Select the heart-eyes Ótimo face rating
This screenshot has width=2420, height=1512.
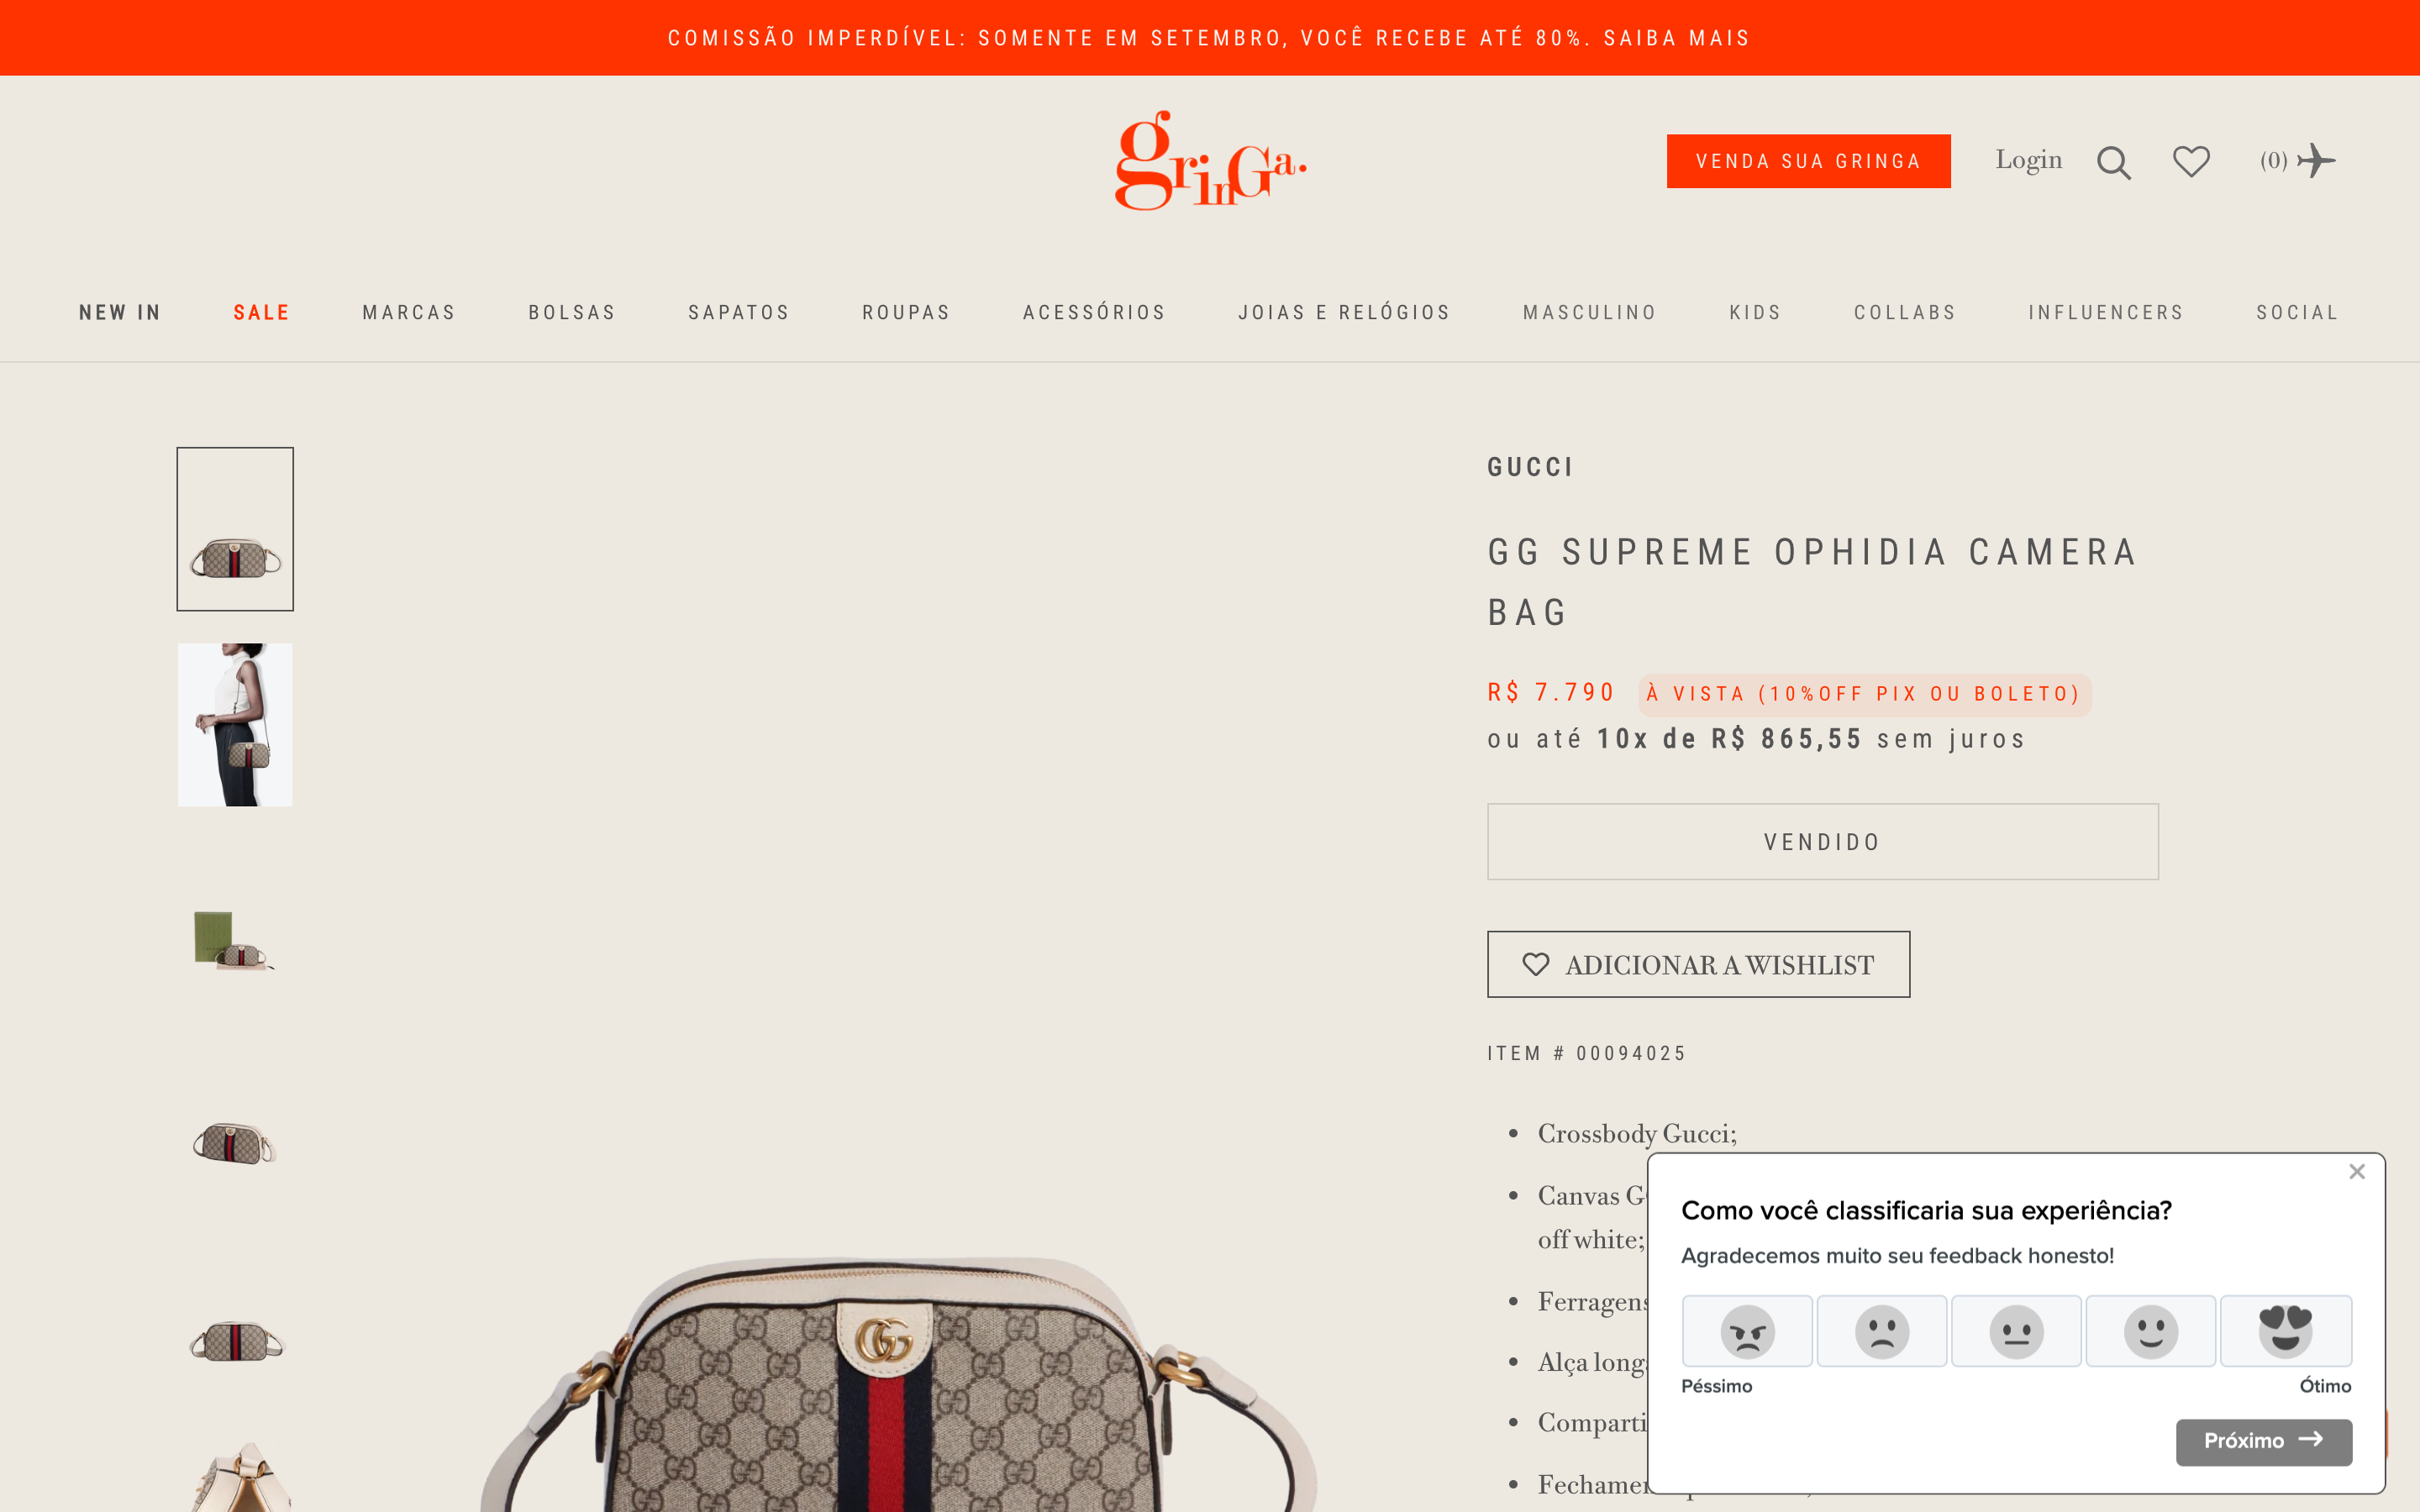(2286, 1331)
